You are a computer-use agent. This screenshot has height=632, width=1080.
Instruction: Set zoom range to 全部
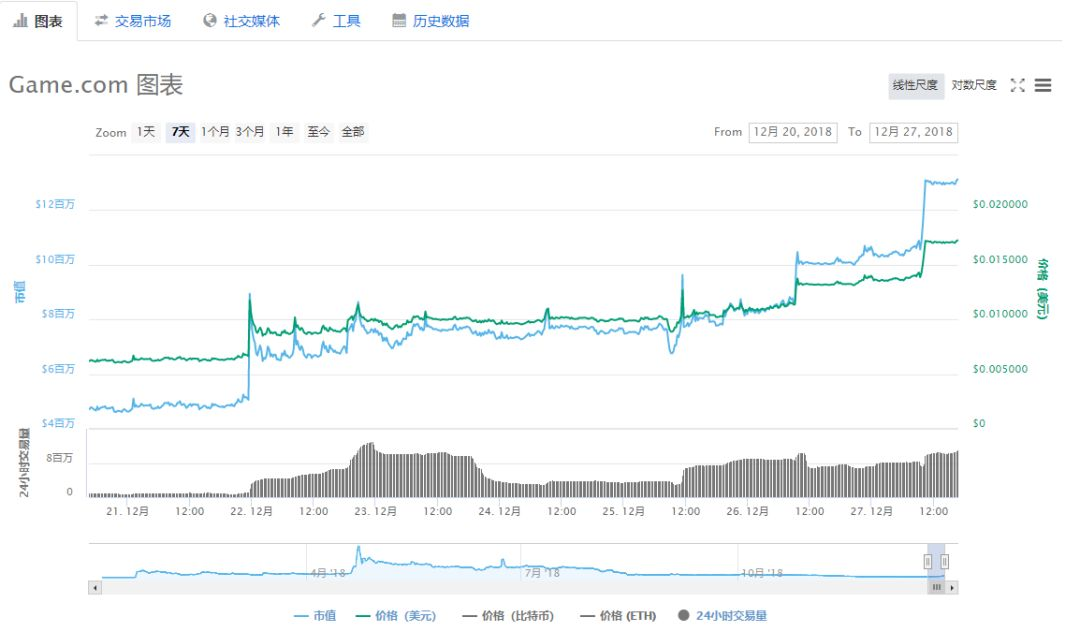pos(353,131)
